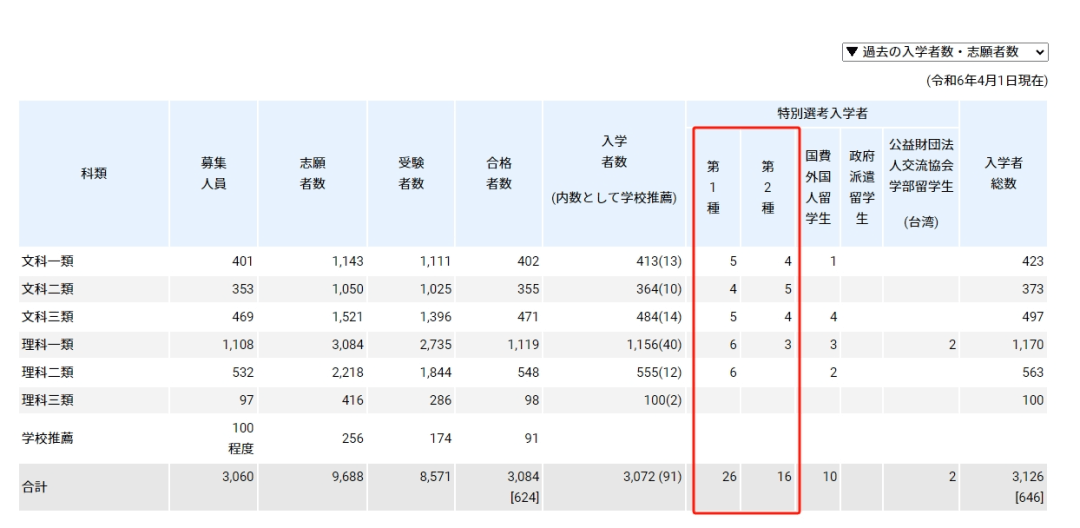The height and width of the screenshot is (528, 1080).
Task: Click the 特別選考入学者 group header
Action: click(822, 114)
